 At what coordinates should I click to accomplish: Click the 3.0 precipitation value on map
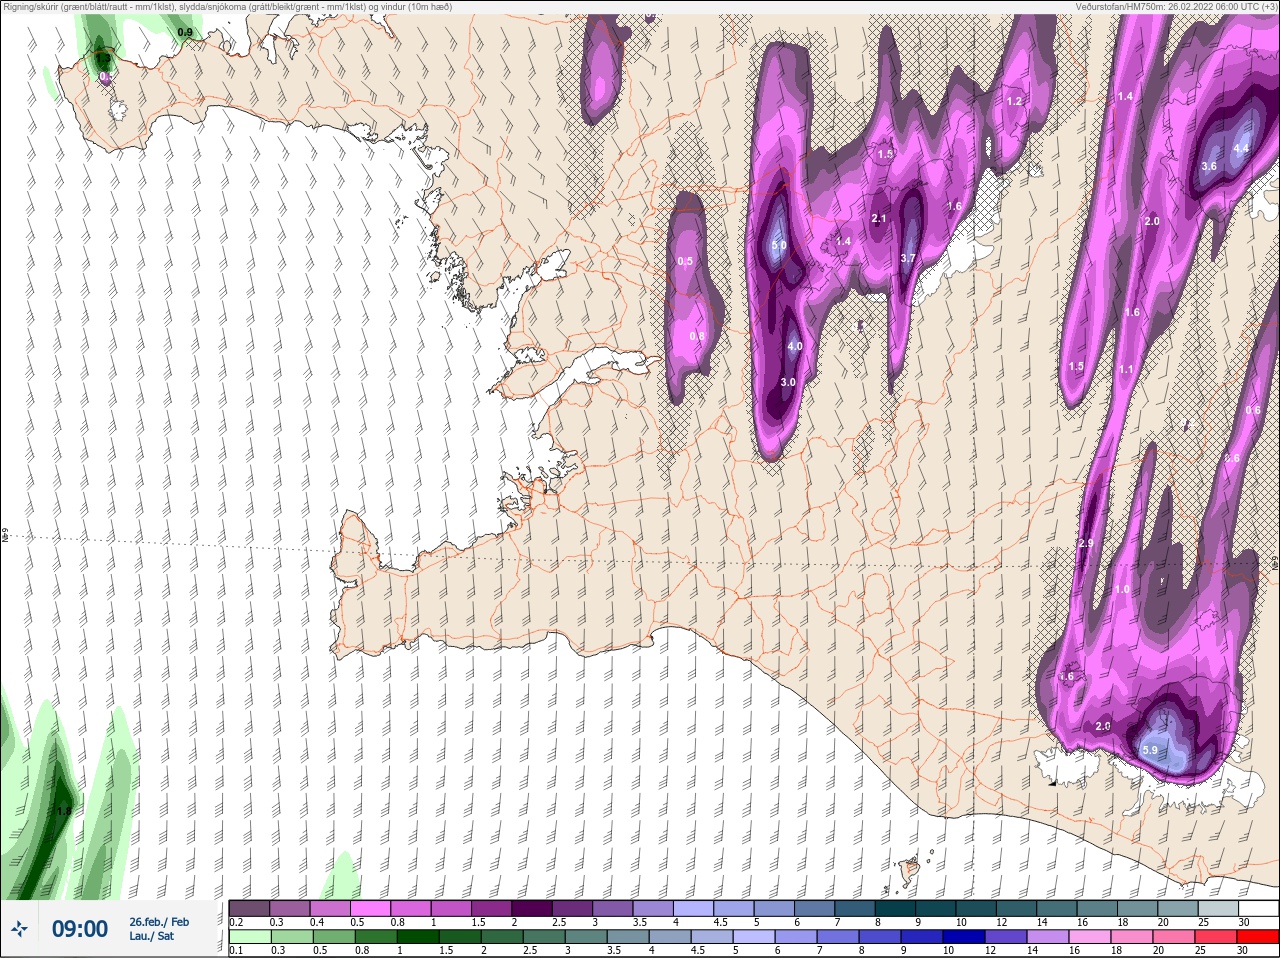tap(788, 382)
